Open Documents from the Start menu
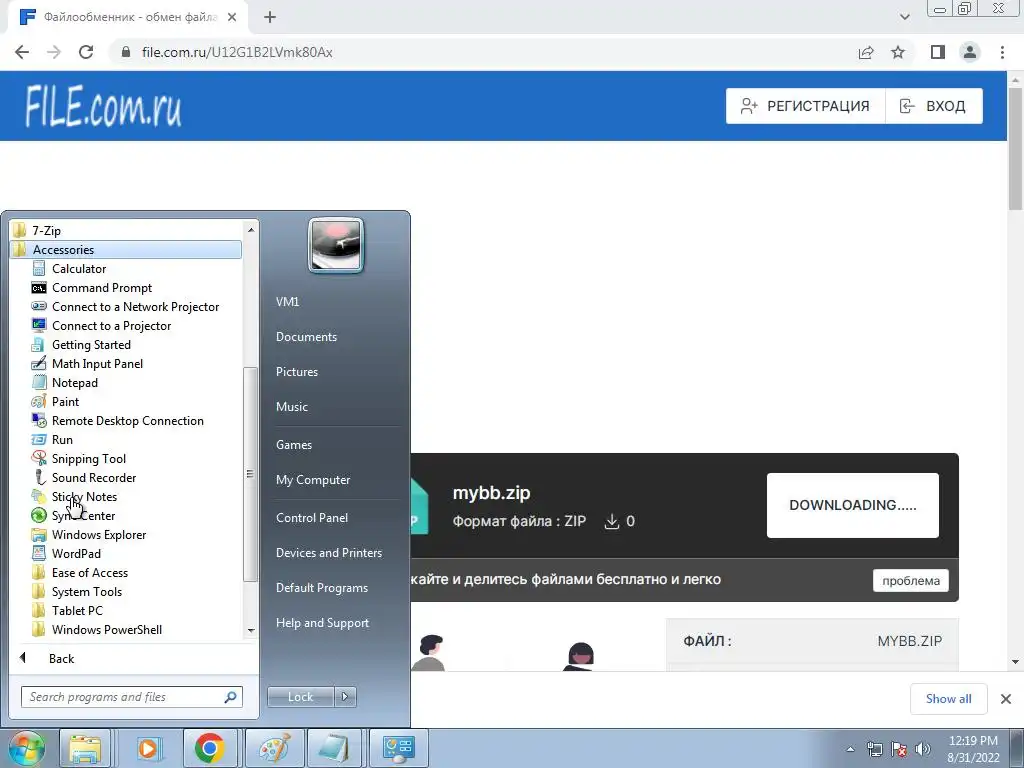The image size is (1024, 768). click(306, 337)
